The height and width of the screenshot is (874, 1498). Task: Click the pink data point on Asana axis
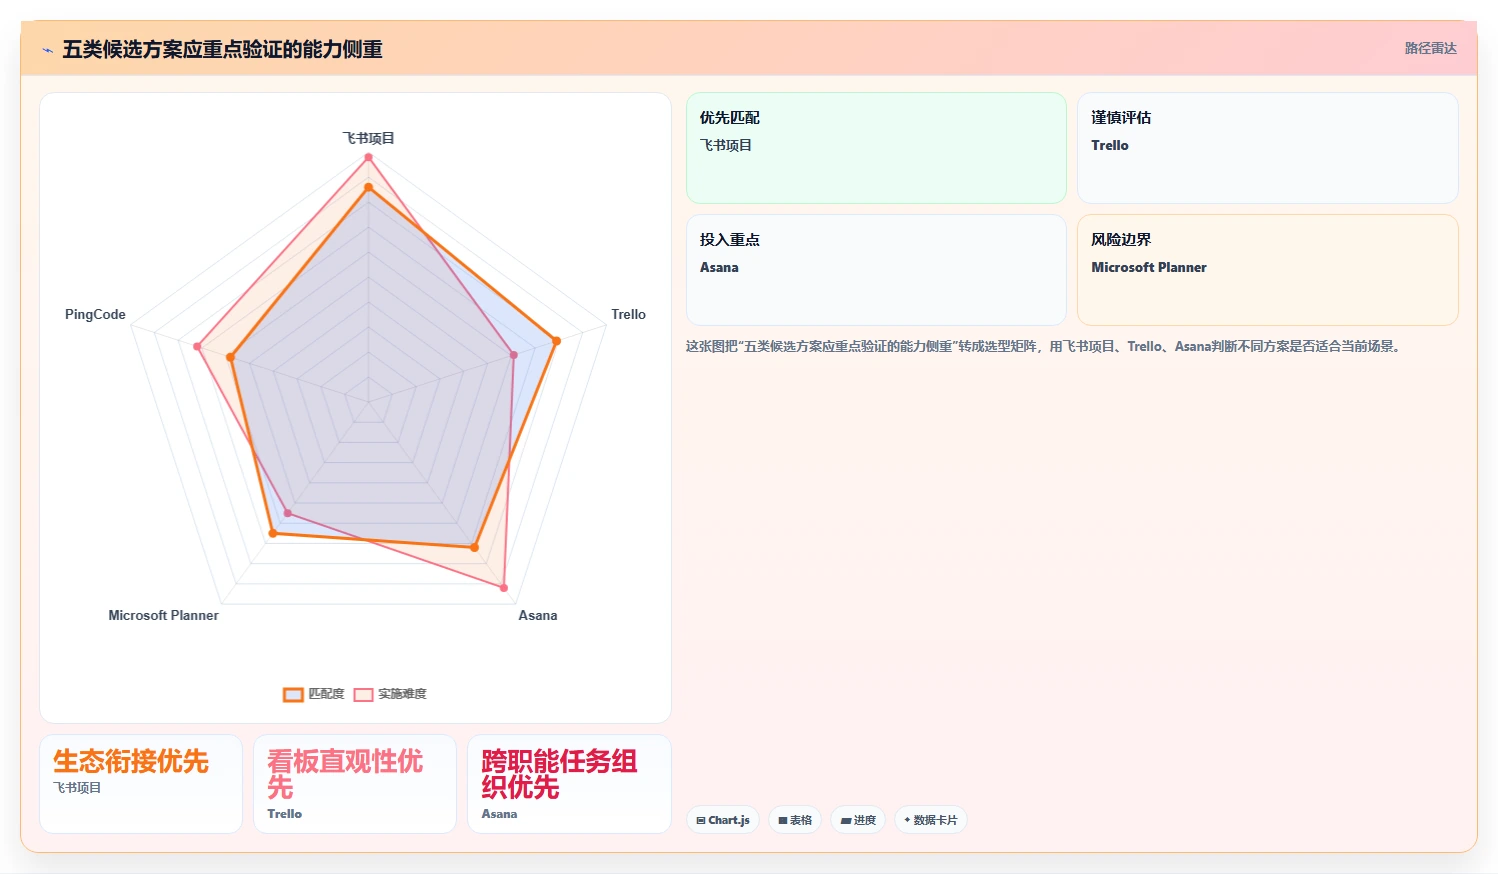click(x=503, y=588)
